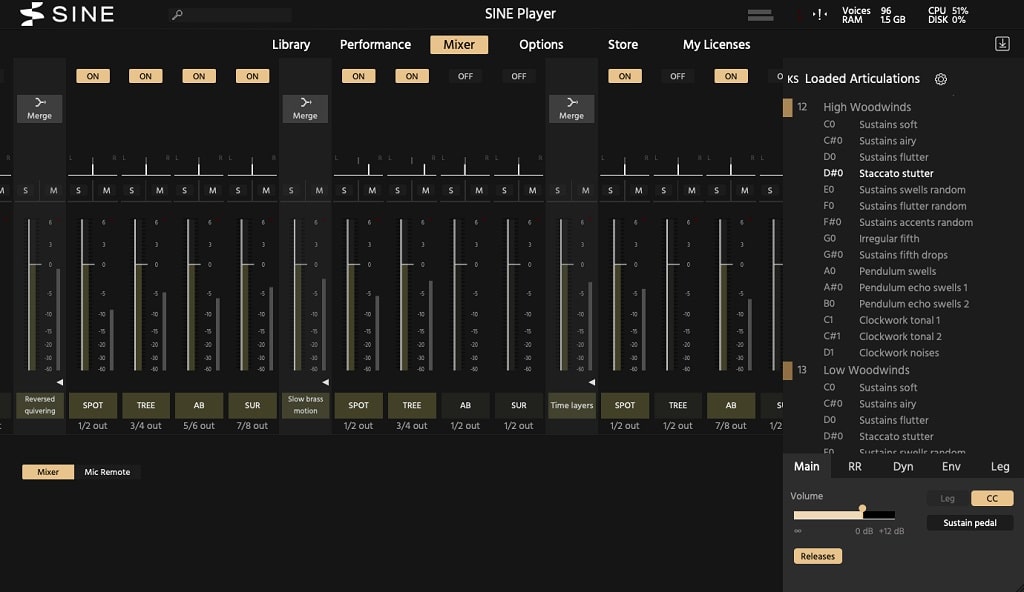This screenshot has height=592, width=1024.
Task: Click the KS keyswitch mode label
Action: pos(793,79)
